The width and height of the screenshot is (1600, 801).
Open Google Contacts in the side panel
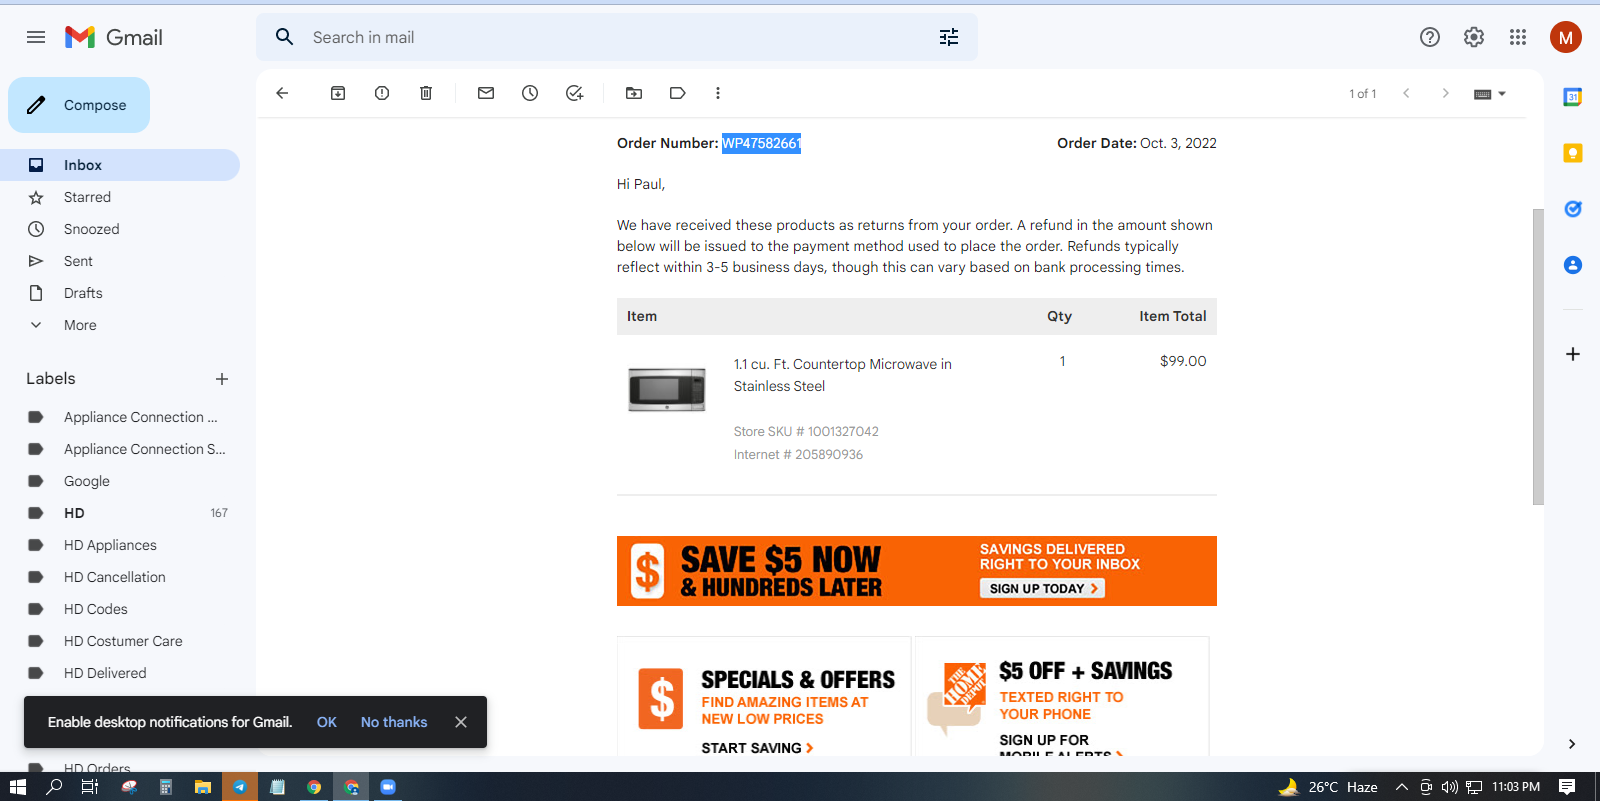(x=1573, y=265)
